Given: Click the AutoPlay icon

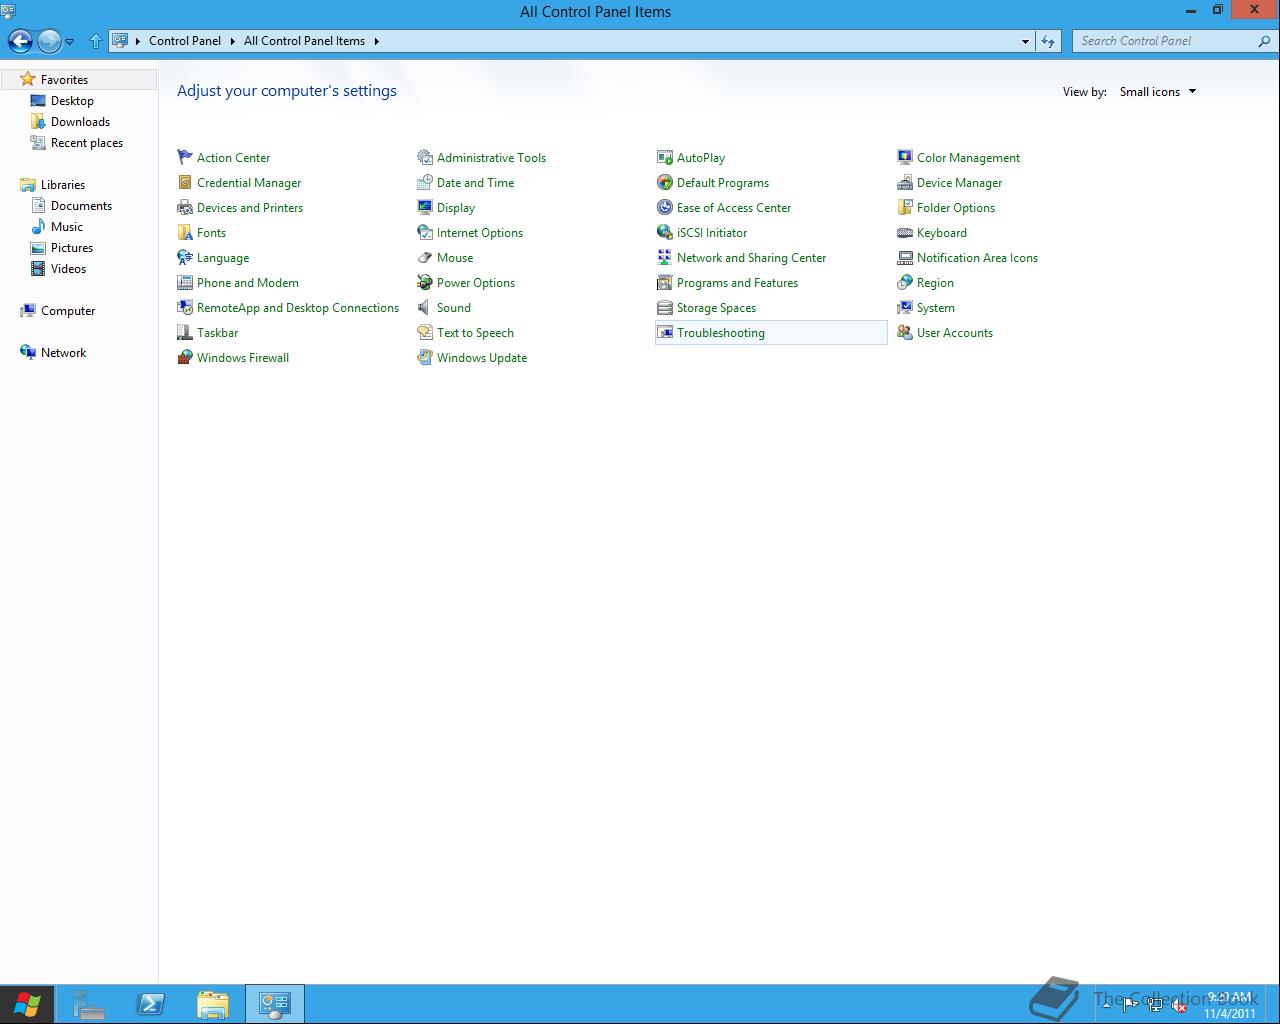Looking at the screenshot, I should (x=665, y=157).
